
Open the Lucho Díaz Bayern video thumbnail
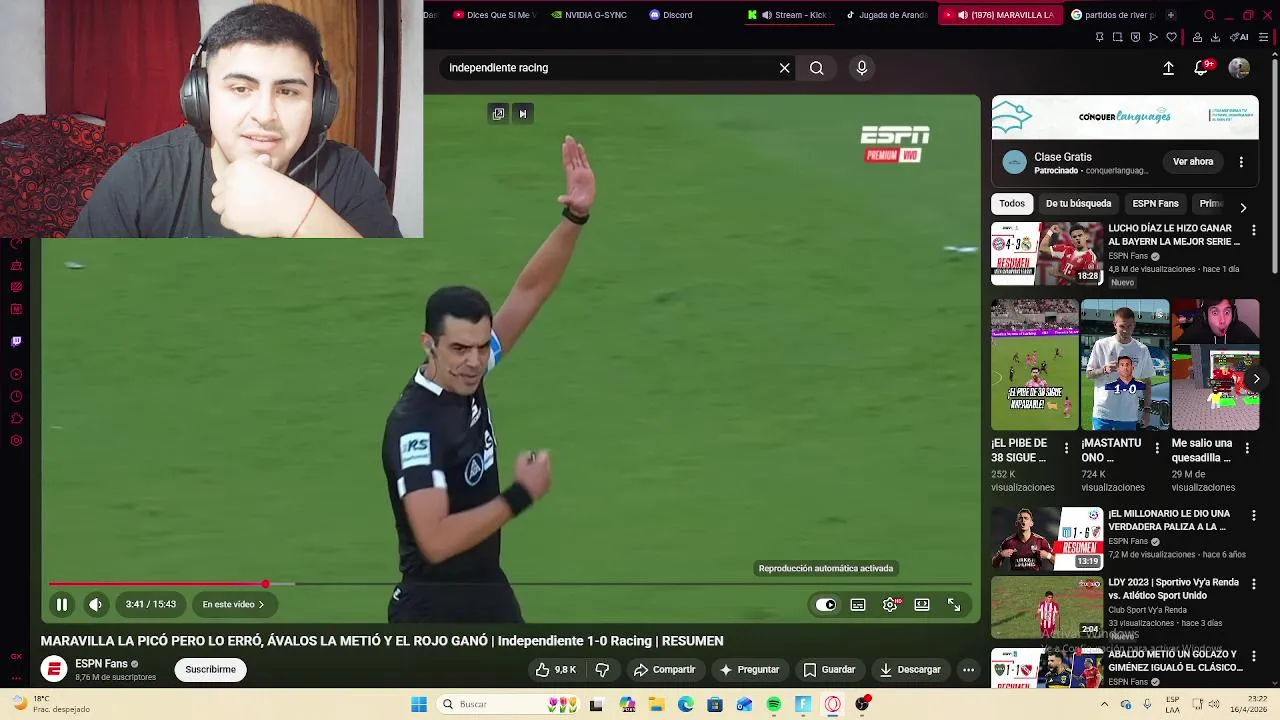coord(1046,254)
